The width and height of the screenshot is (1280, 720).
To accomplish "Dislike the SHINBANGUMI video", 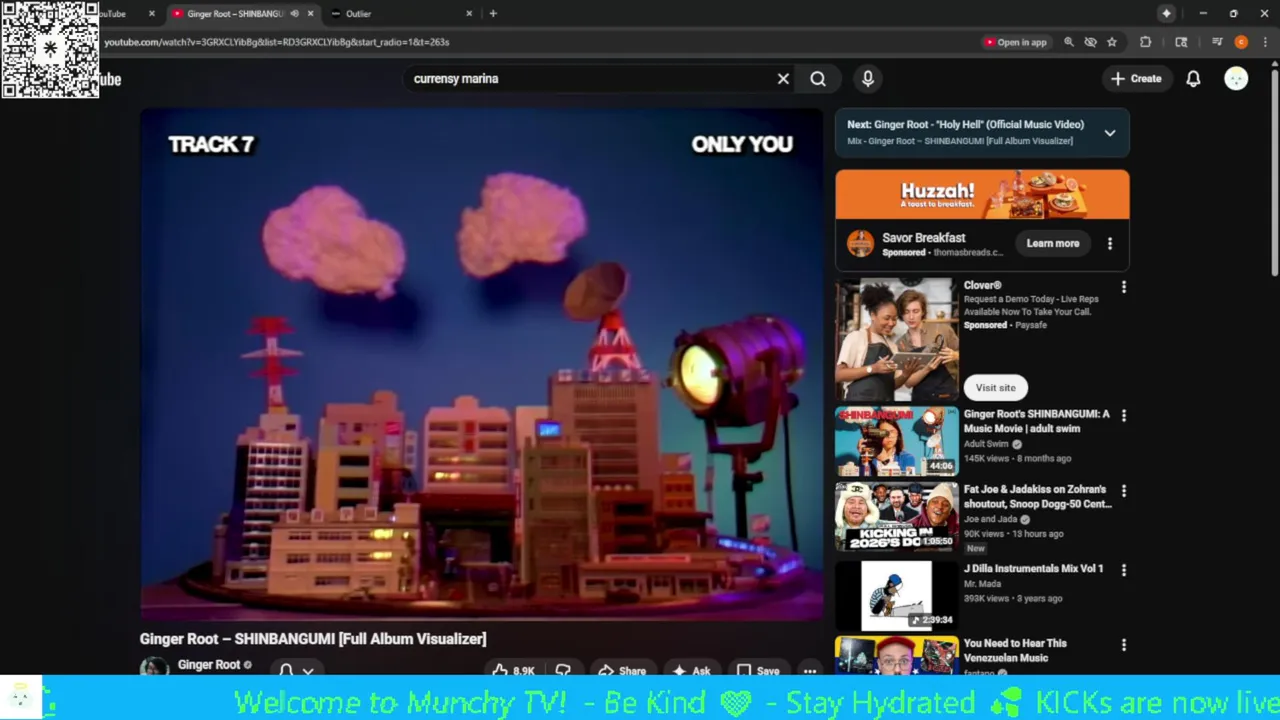I will tap(563, 671).
